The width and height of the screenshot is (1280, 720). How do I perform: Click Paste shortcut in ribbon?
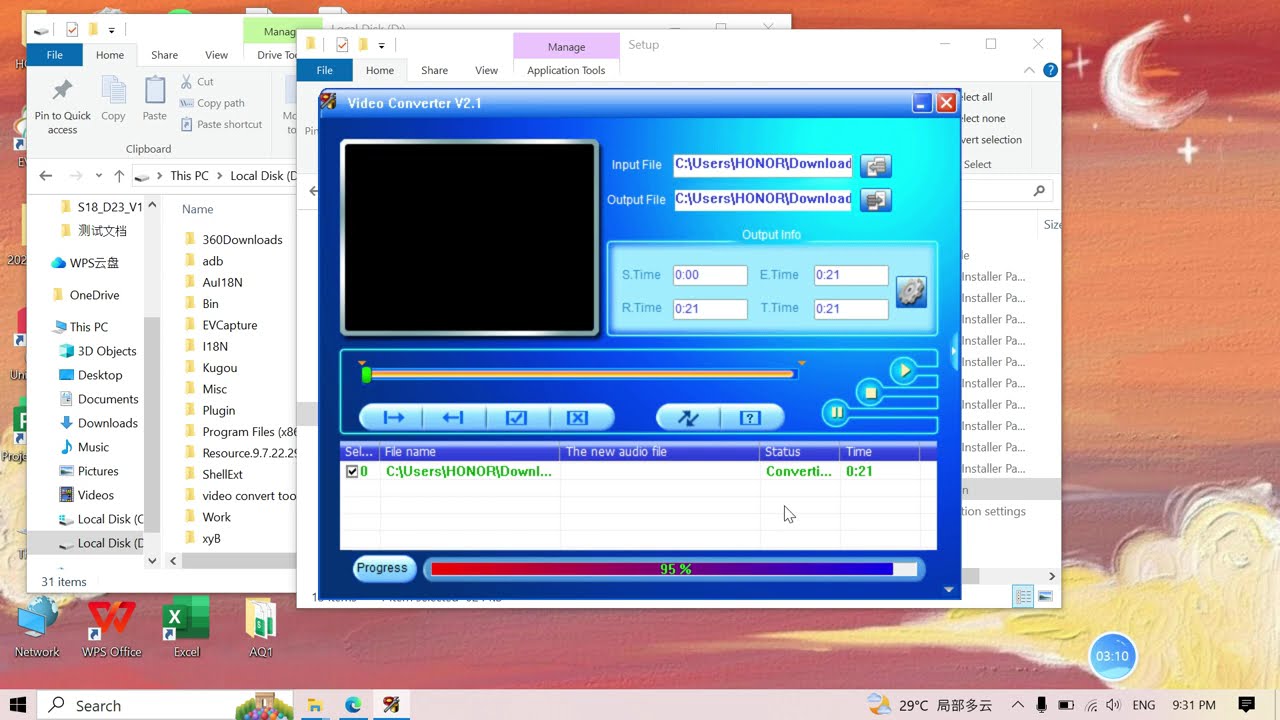221,125
